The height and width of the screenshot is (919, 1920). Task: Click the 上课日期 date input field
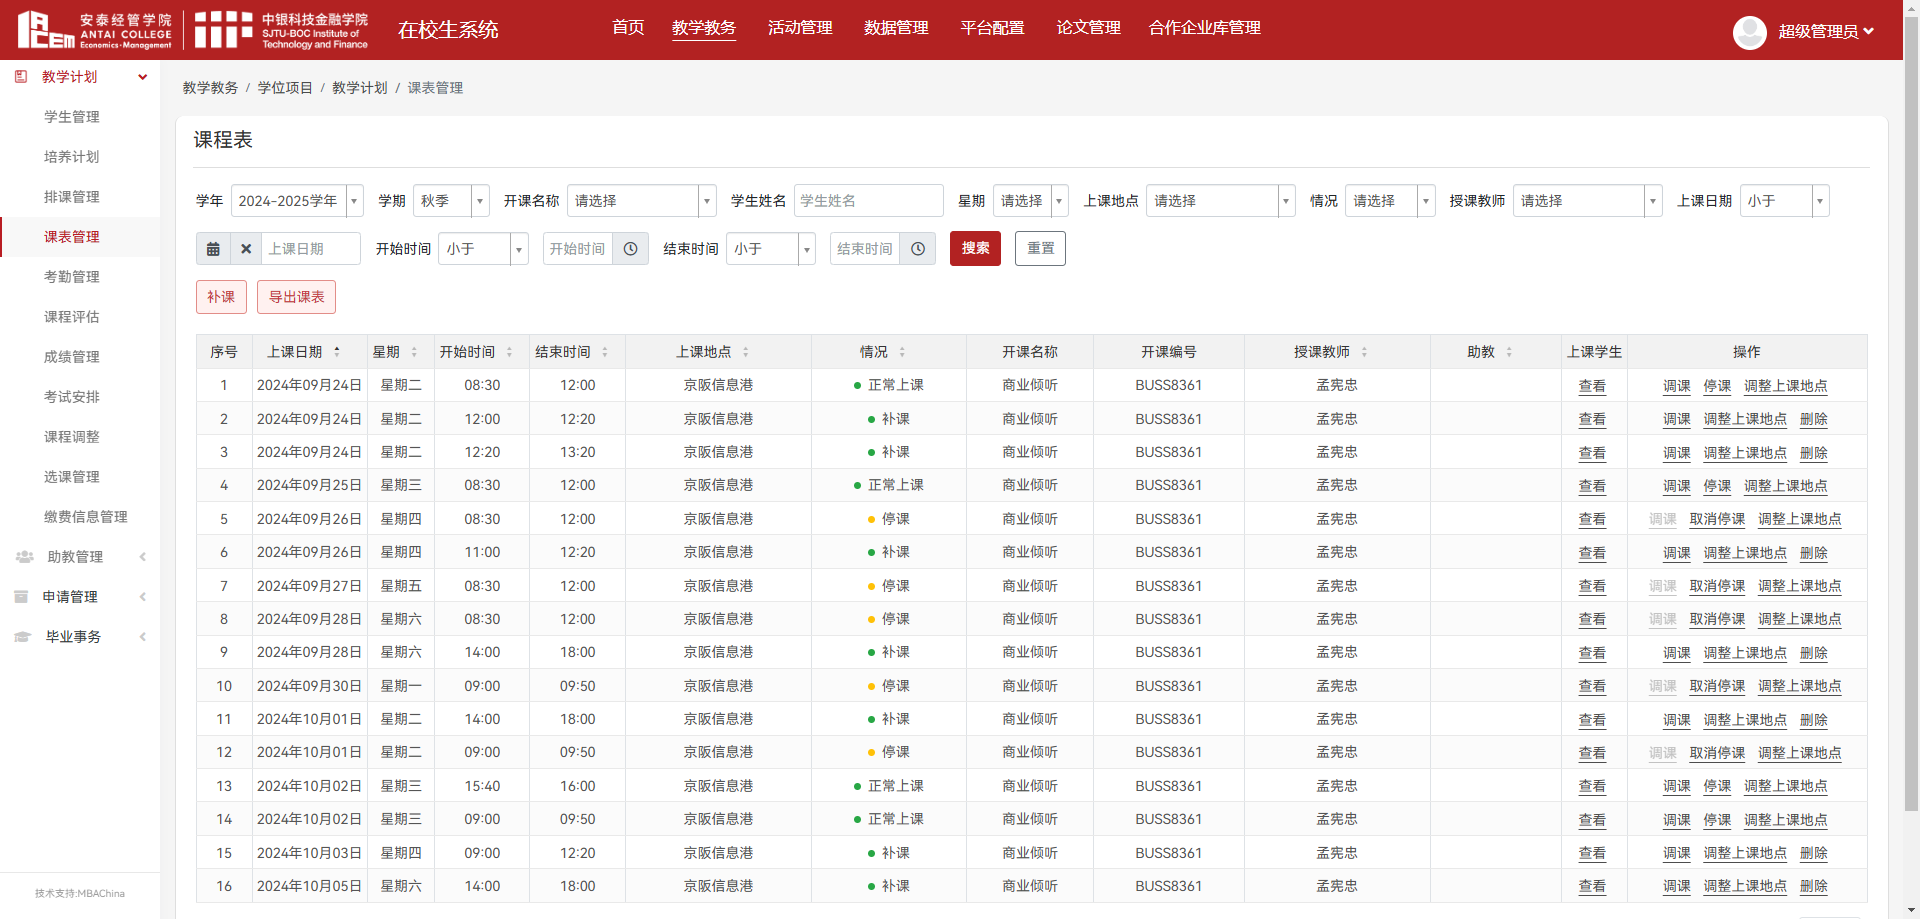pos(311,249)
